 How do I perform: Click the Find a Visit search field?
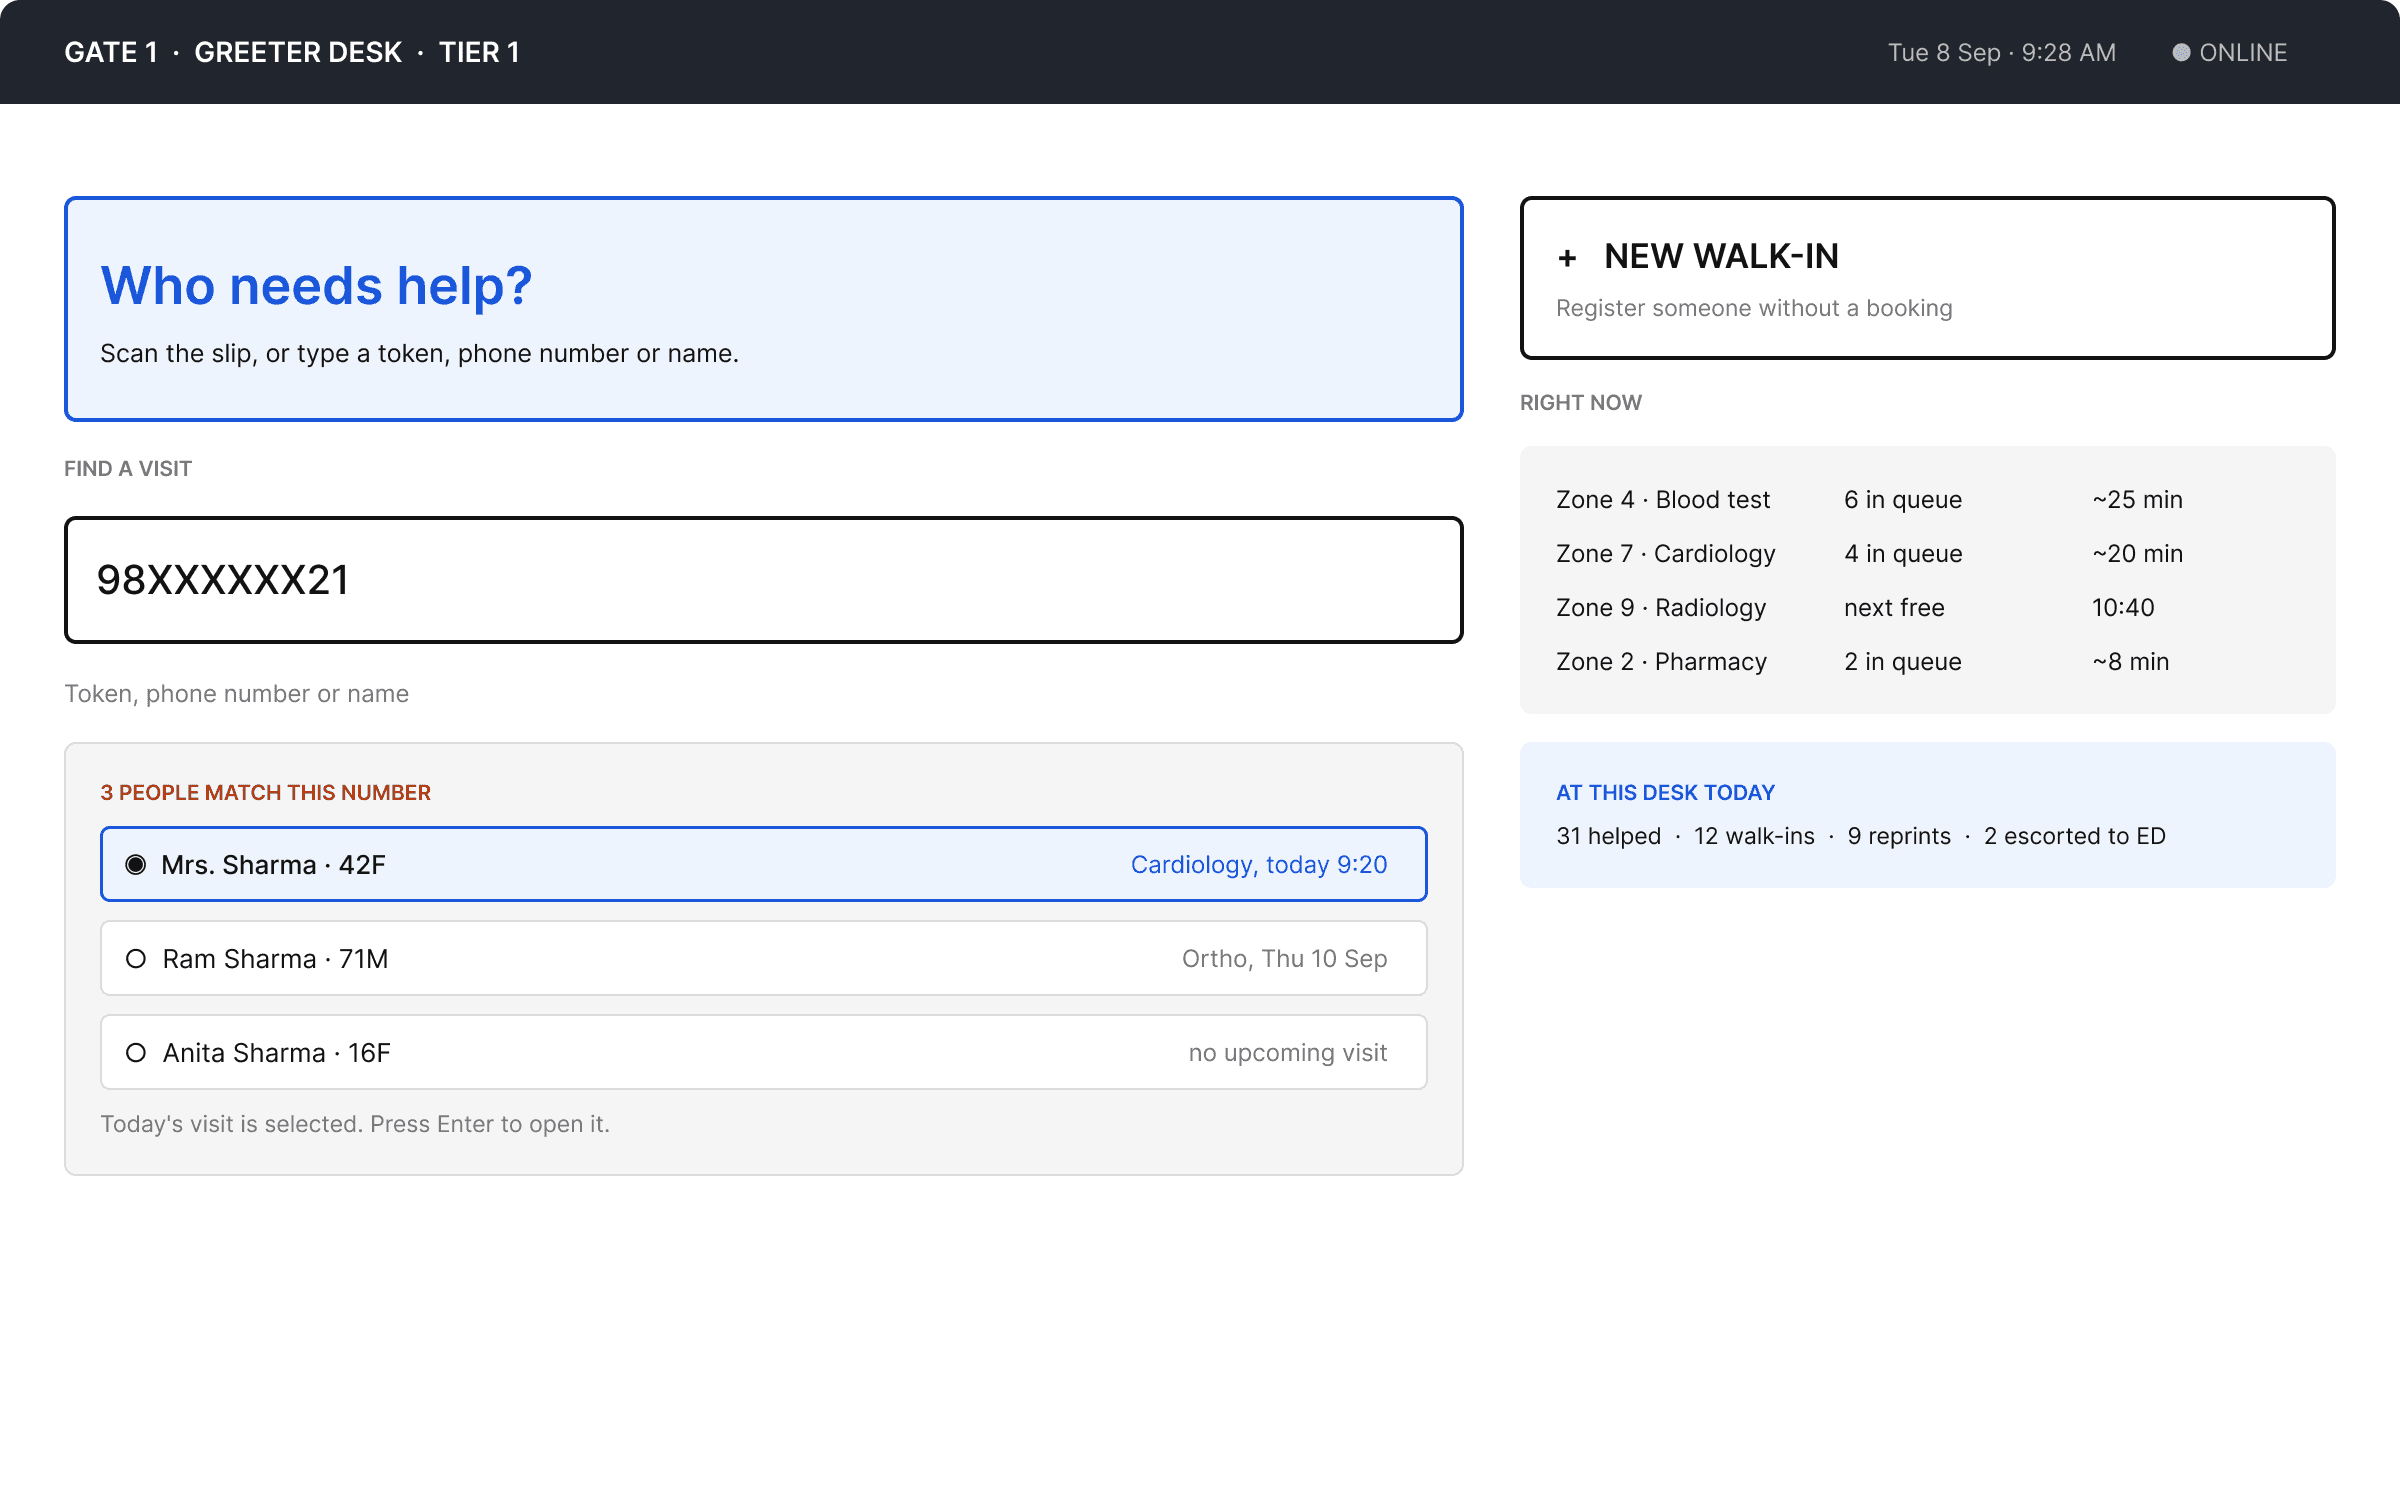click(763, 580)
